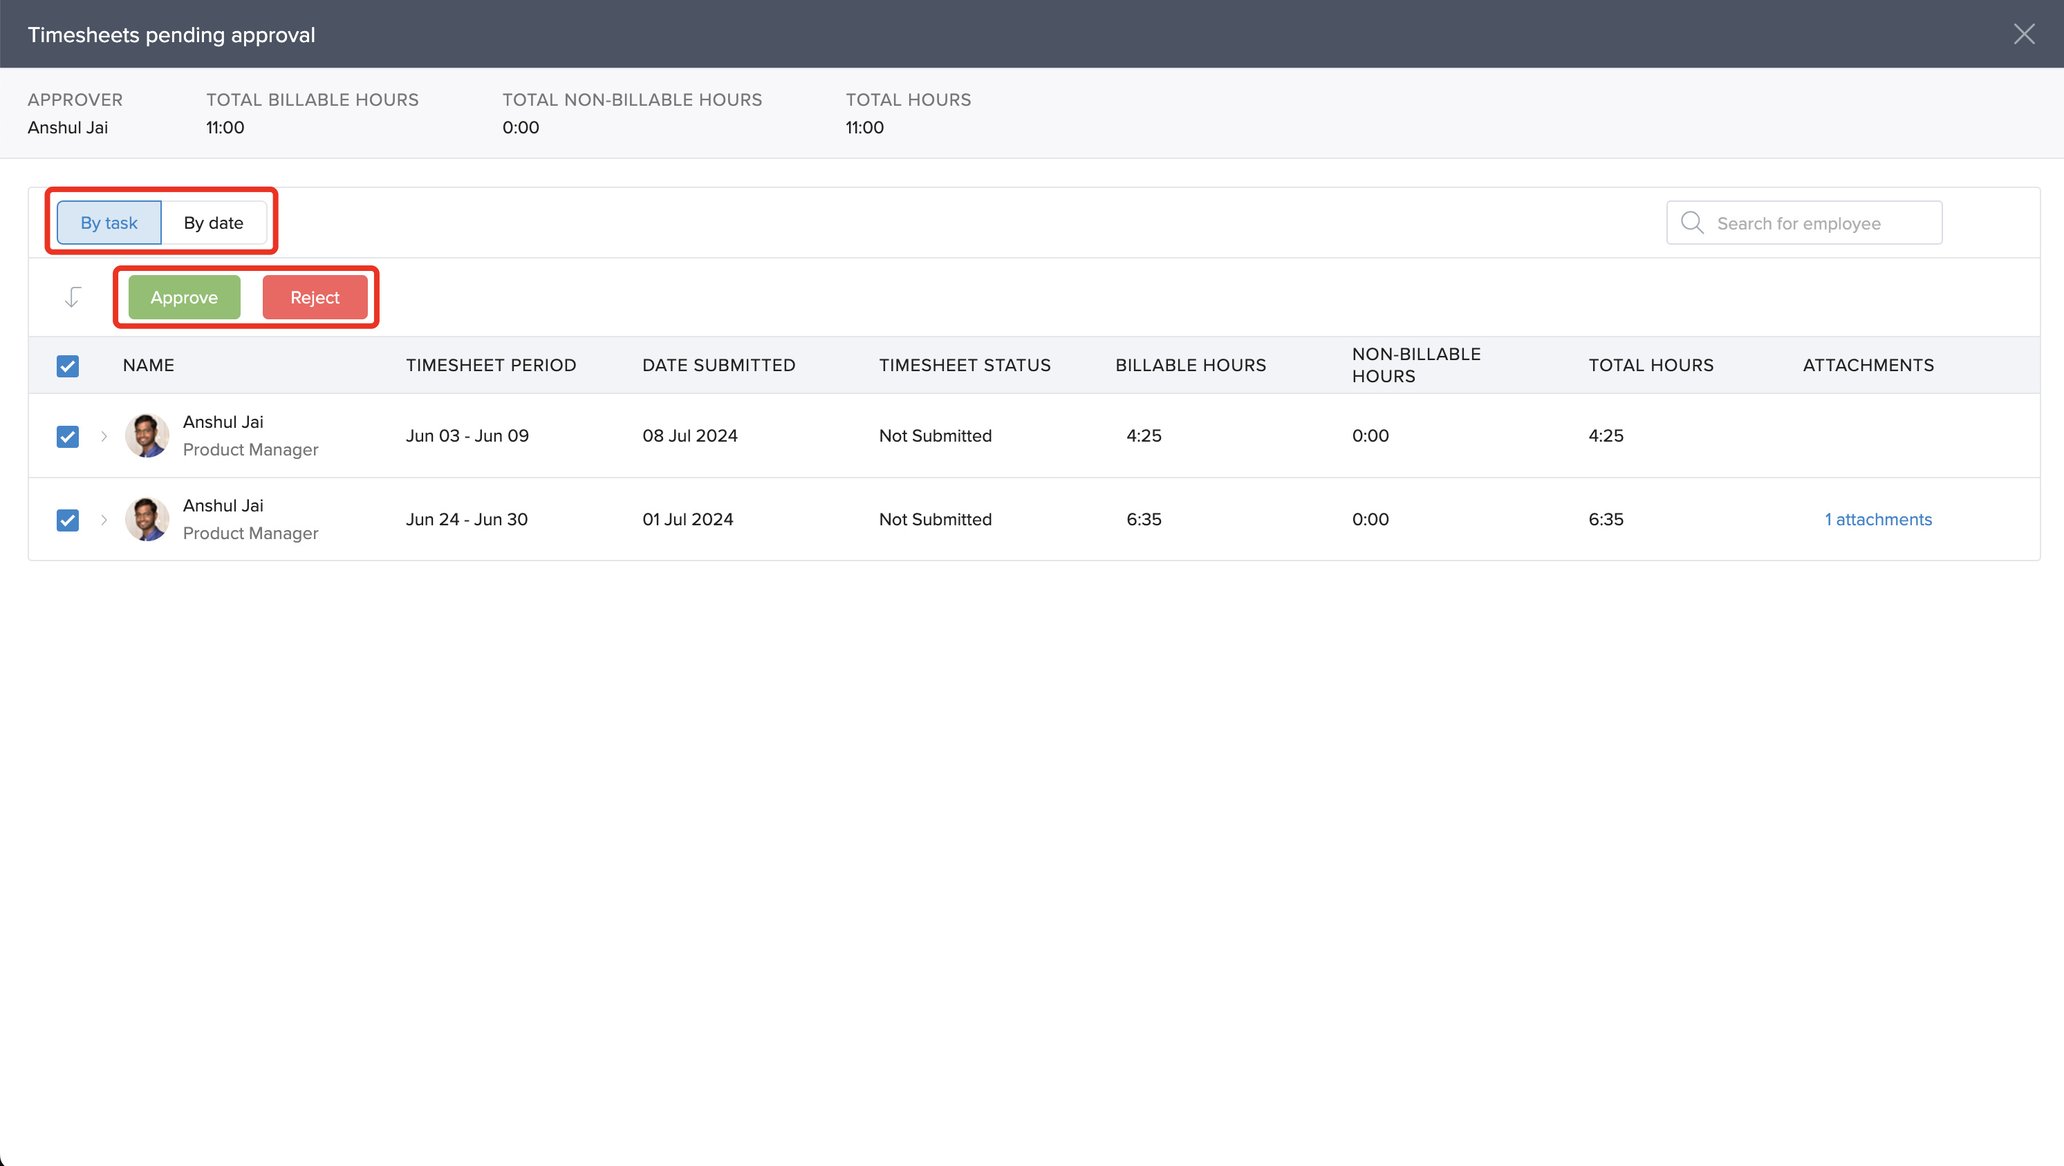
Task: Toggle checkbox for Jun 24-Jun 30 timesheet
Action: [67, 519]
